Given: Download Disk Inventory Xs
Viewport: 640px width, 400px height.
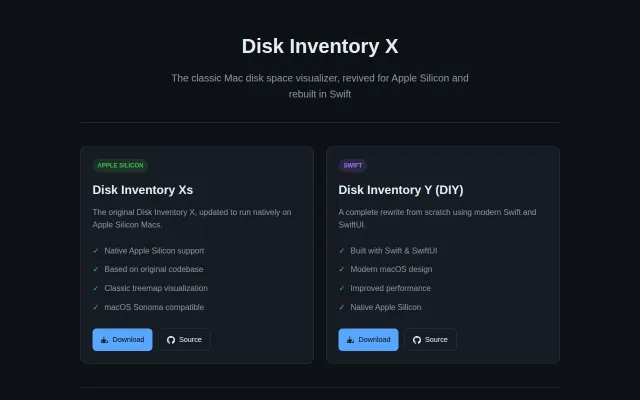Looking at the screenshot, I should click(122, 340).
